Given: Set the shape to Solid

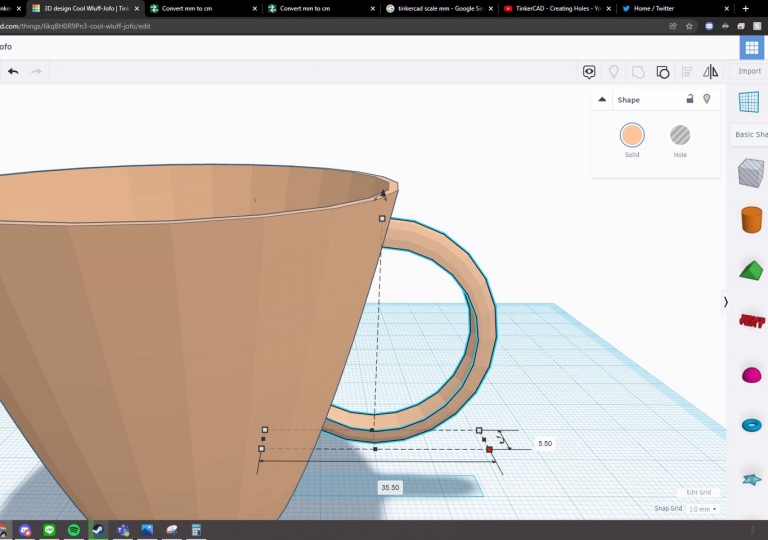Looking at the screenshot, I should [x=632, y=135].
